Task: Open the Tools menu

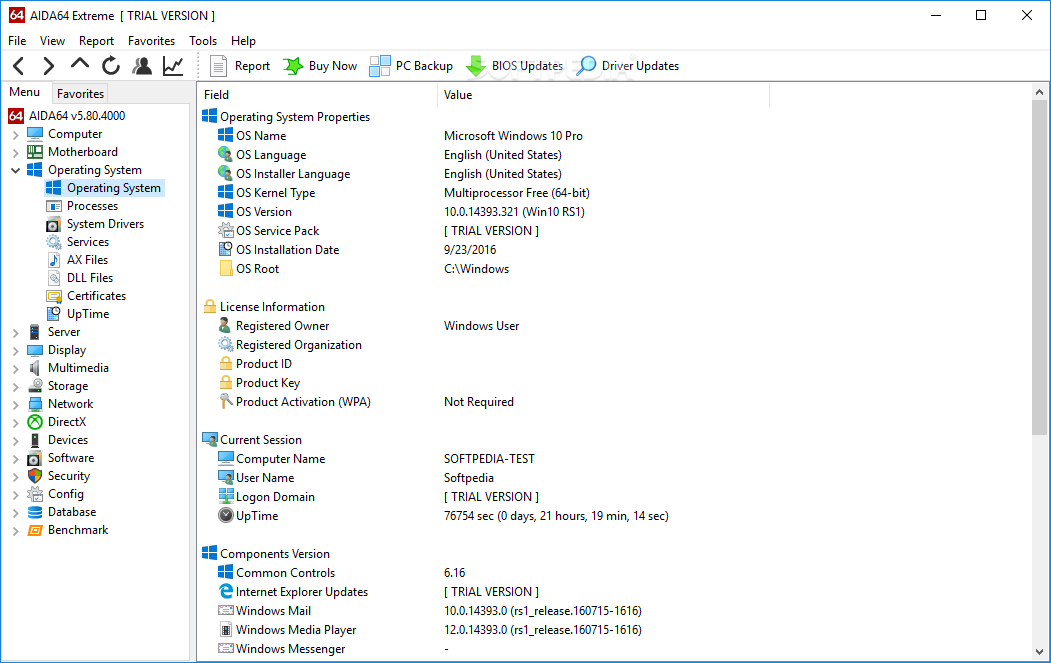Action: [x=203, y=41]
